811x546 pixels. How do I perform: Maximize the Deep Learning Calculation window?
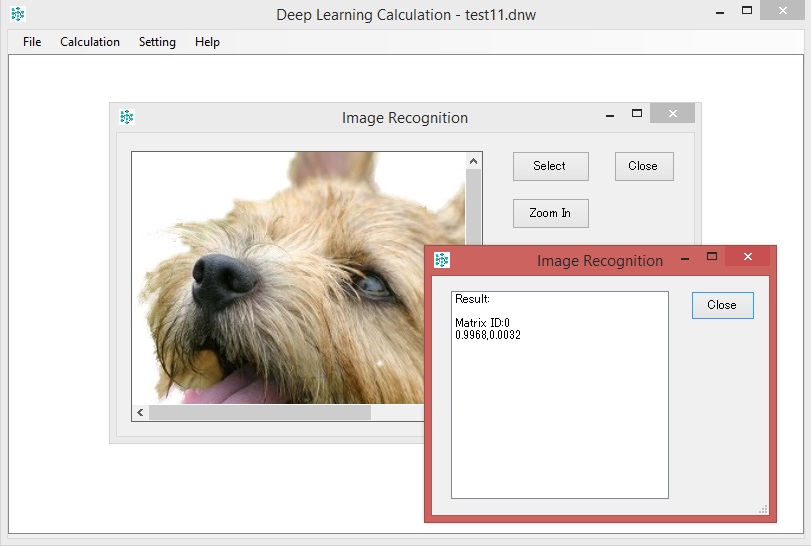tap(746, 10)
